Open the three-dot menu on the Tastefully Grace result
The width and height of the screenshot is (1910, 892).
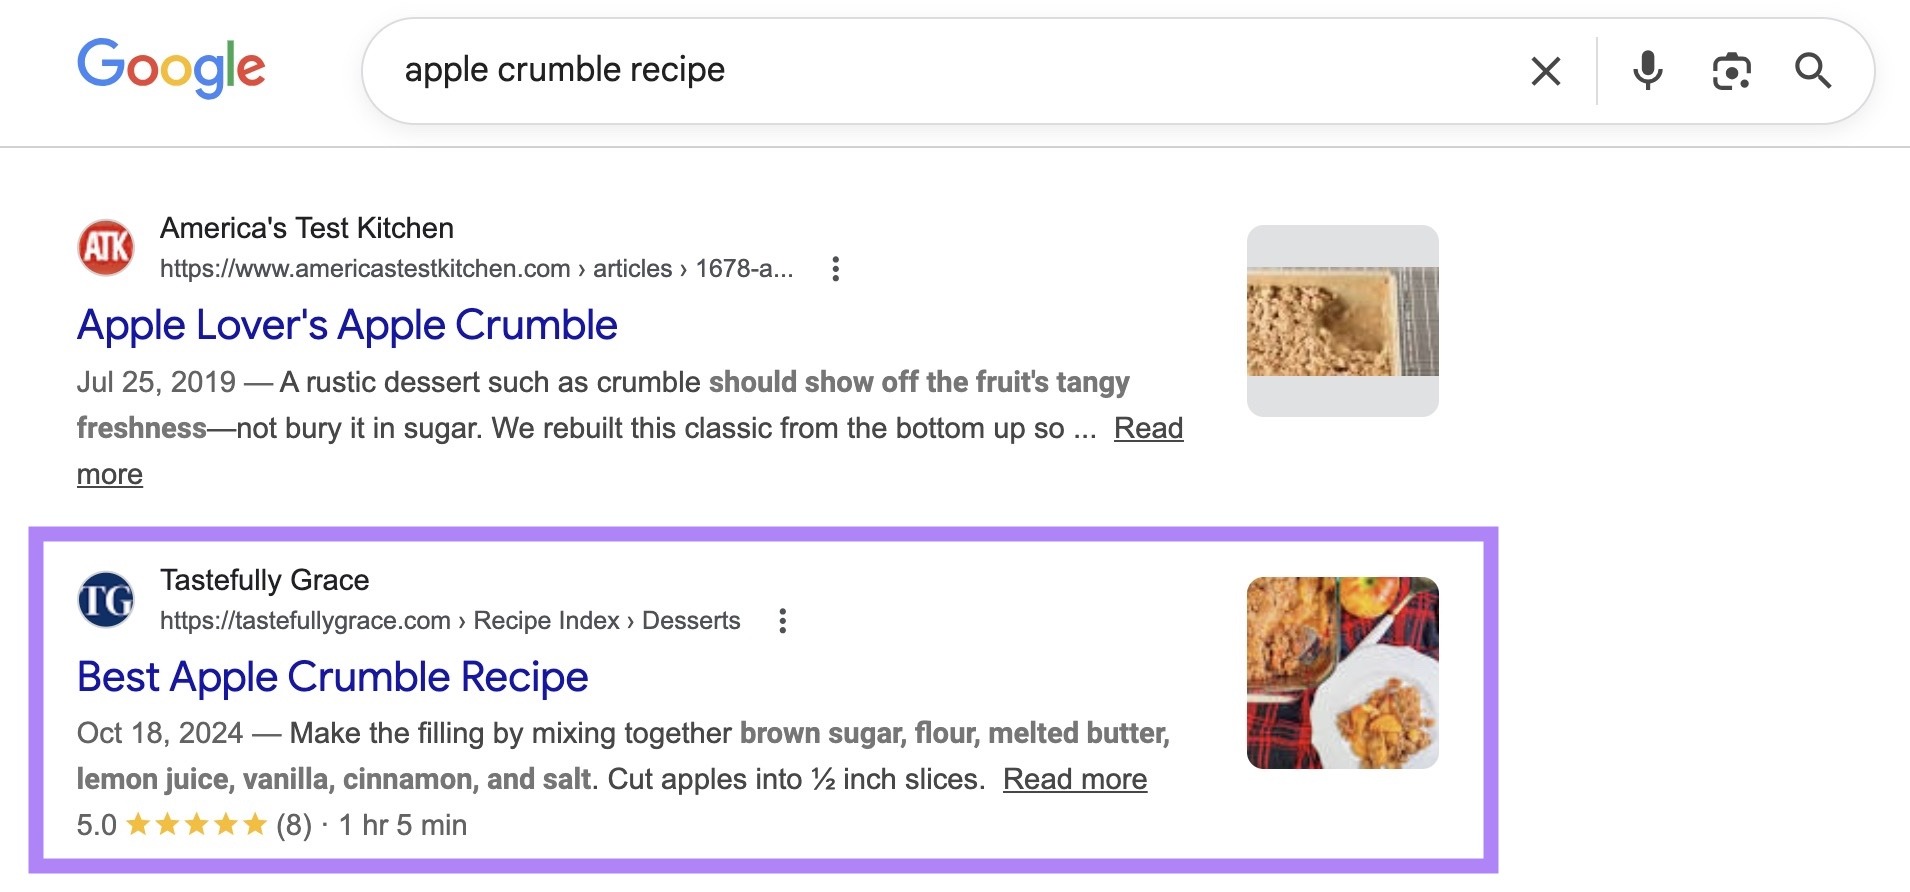coord(784,620)
